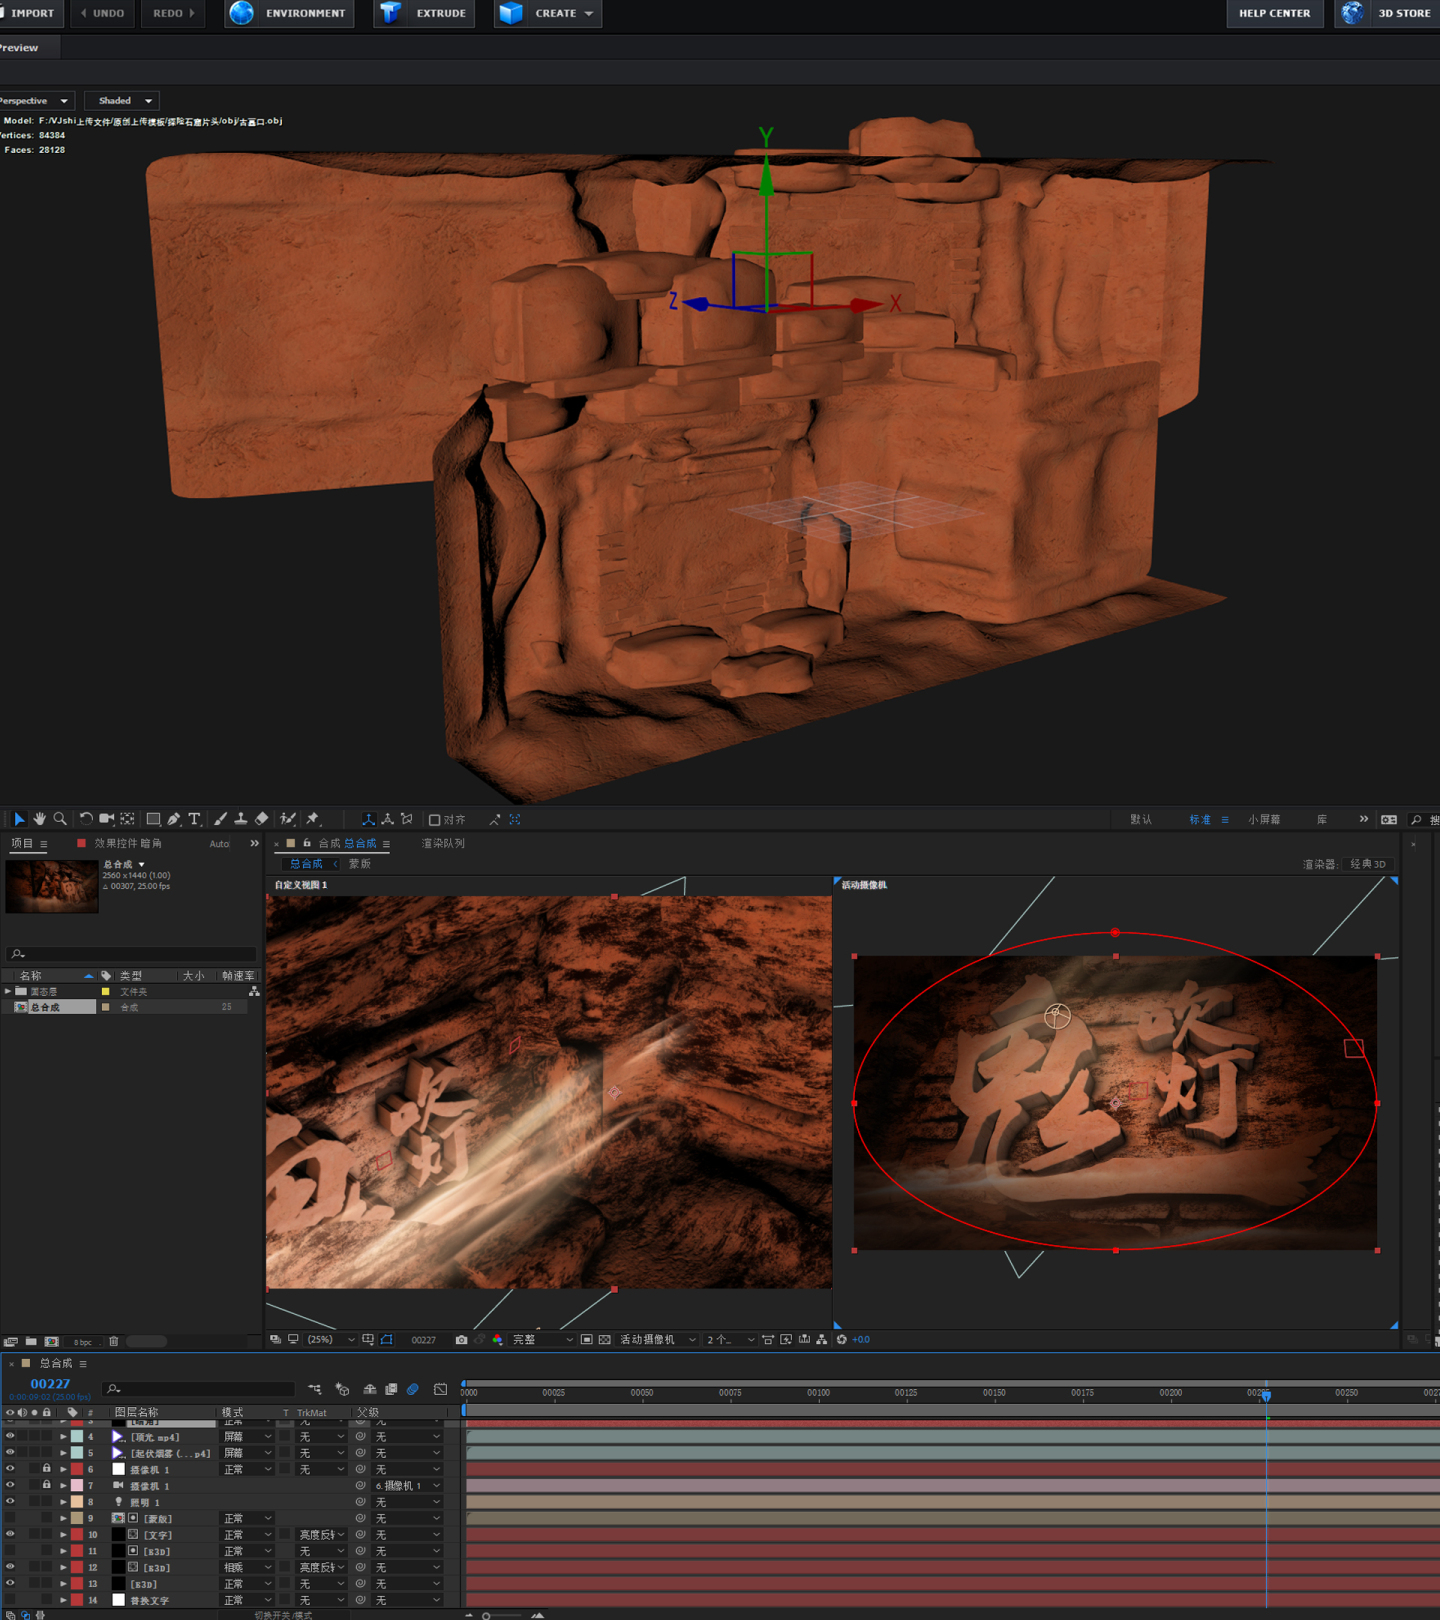This screenshot has width=1440, height=1620.
Task: Open the 效果控件 暗角 tab
Action: coord(128,844)
